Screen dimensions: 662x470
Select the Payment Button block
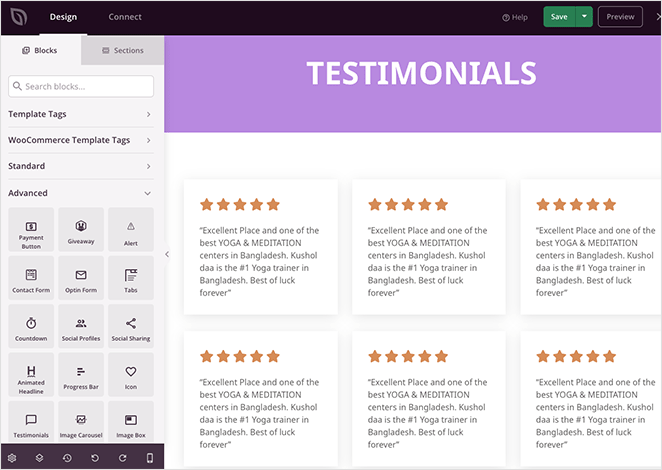click(31, 231)
